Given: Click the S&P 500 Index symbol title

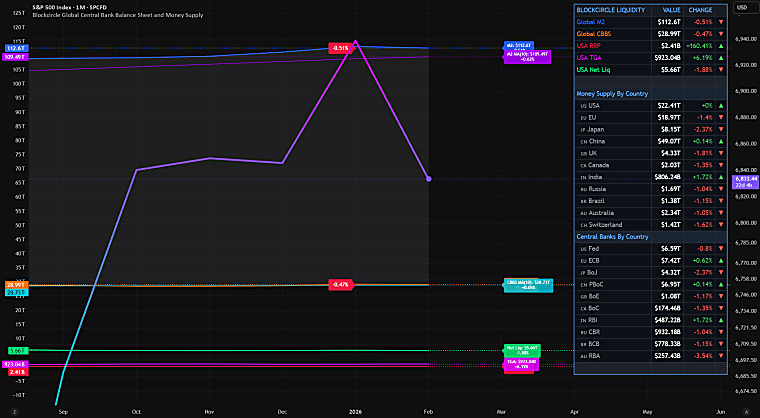Looking at the screenshot, I should pos(69,7).
